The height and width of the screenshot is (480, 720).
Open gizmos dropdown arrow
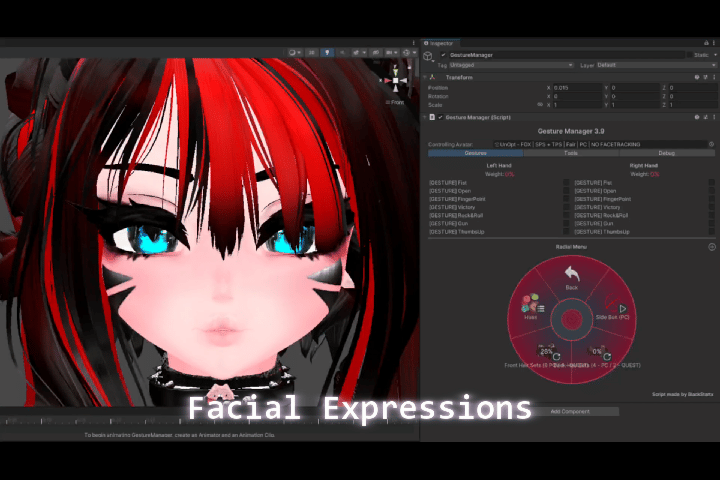[414, 53]
